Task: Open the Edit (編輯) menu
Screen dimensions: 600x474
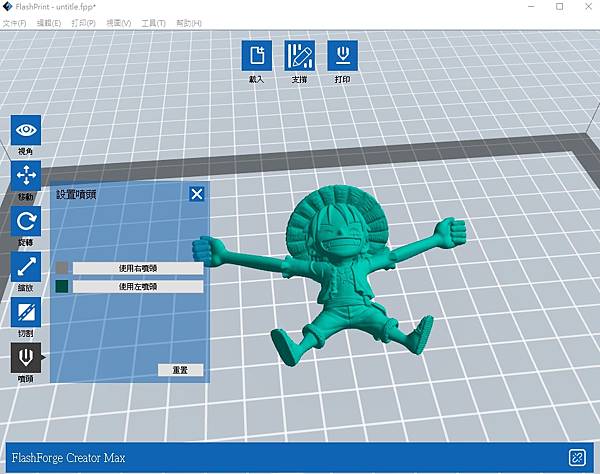Action: pyautogui.click(x=50, y=23)
